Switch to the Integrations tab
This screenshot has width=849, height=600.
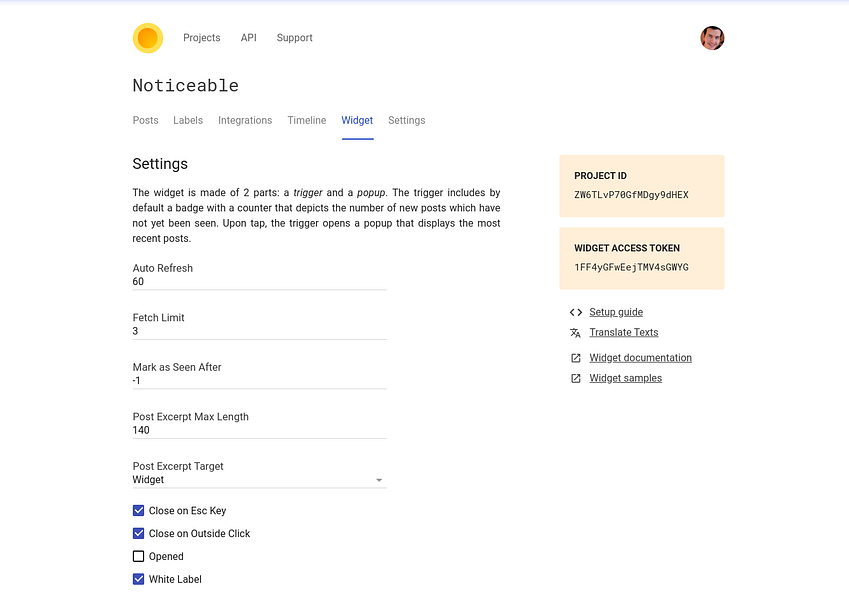[245, 120]
